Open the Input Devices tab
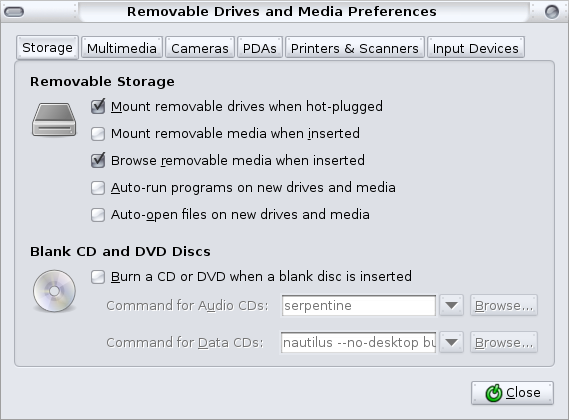 pyautogui.click(x=476, y=48)
